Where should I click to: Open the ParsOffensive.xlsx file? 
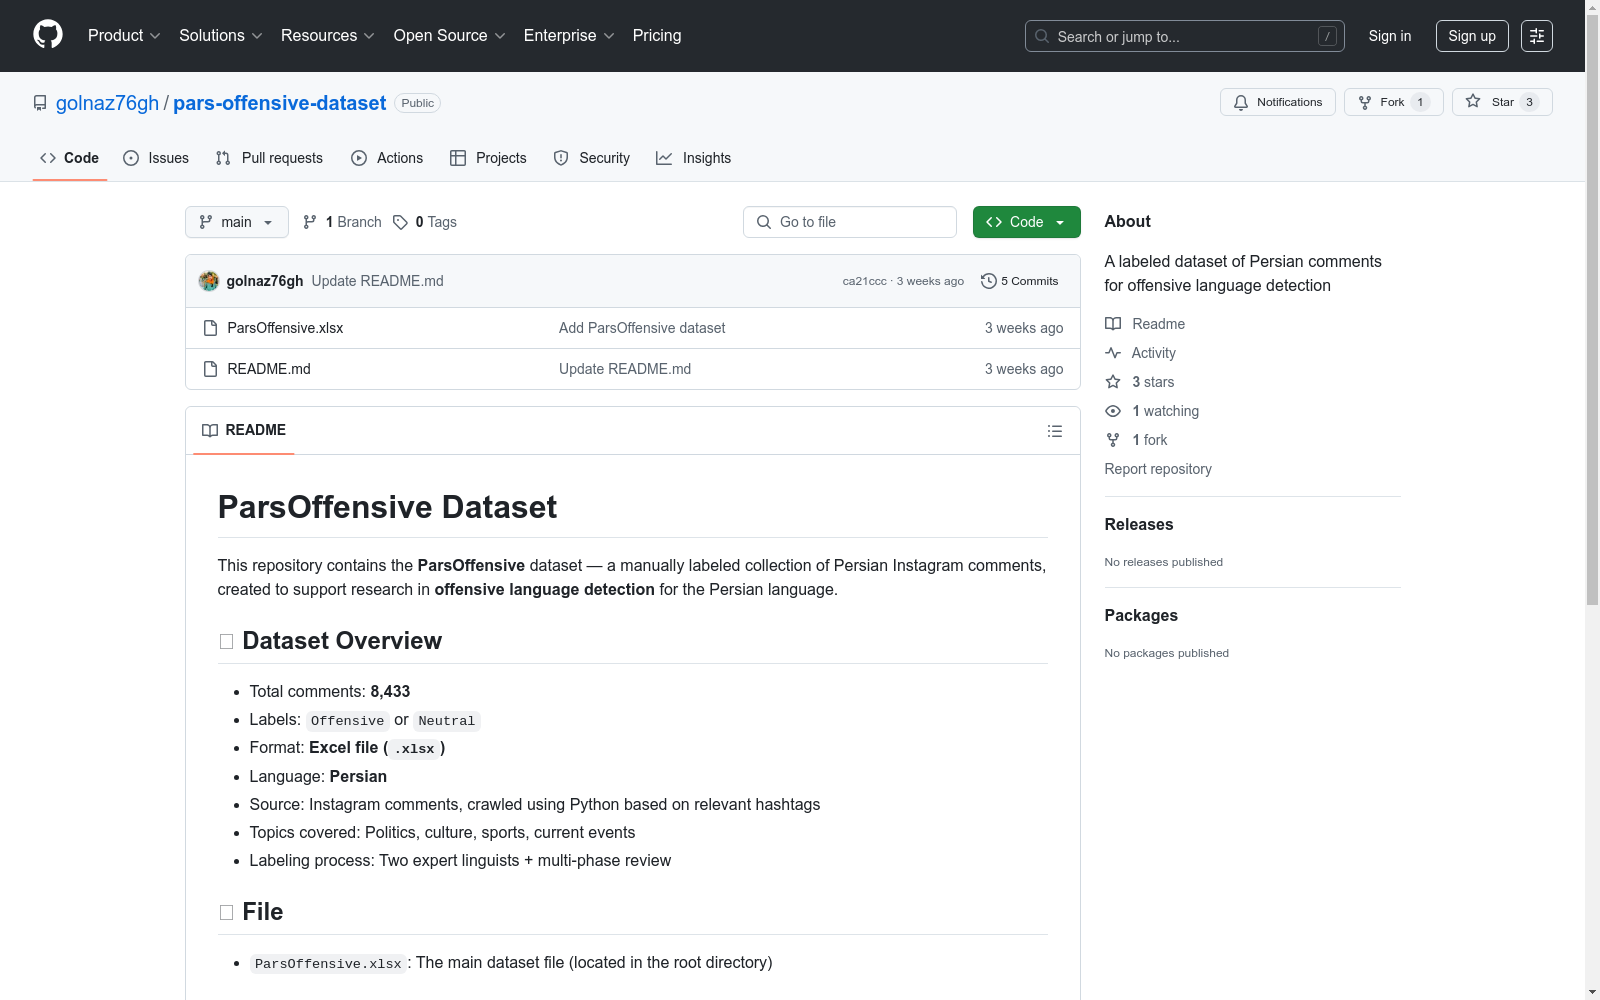click(285, 328)
